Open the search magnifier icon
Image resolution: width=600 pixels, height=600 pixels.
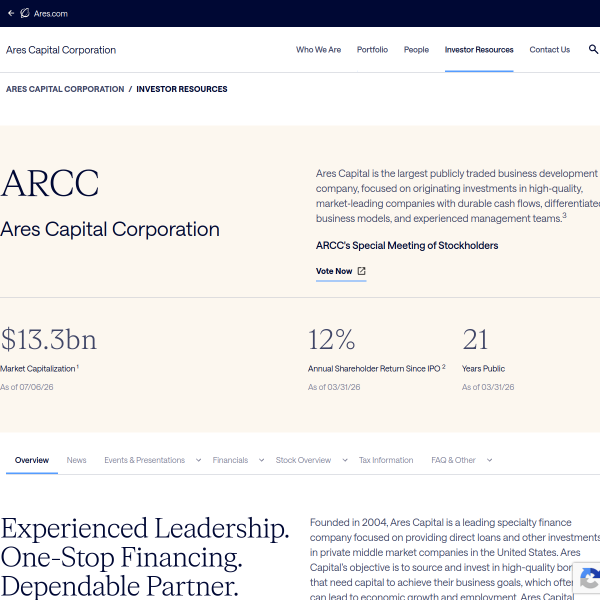593,49
